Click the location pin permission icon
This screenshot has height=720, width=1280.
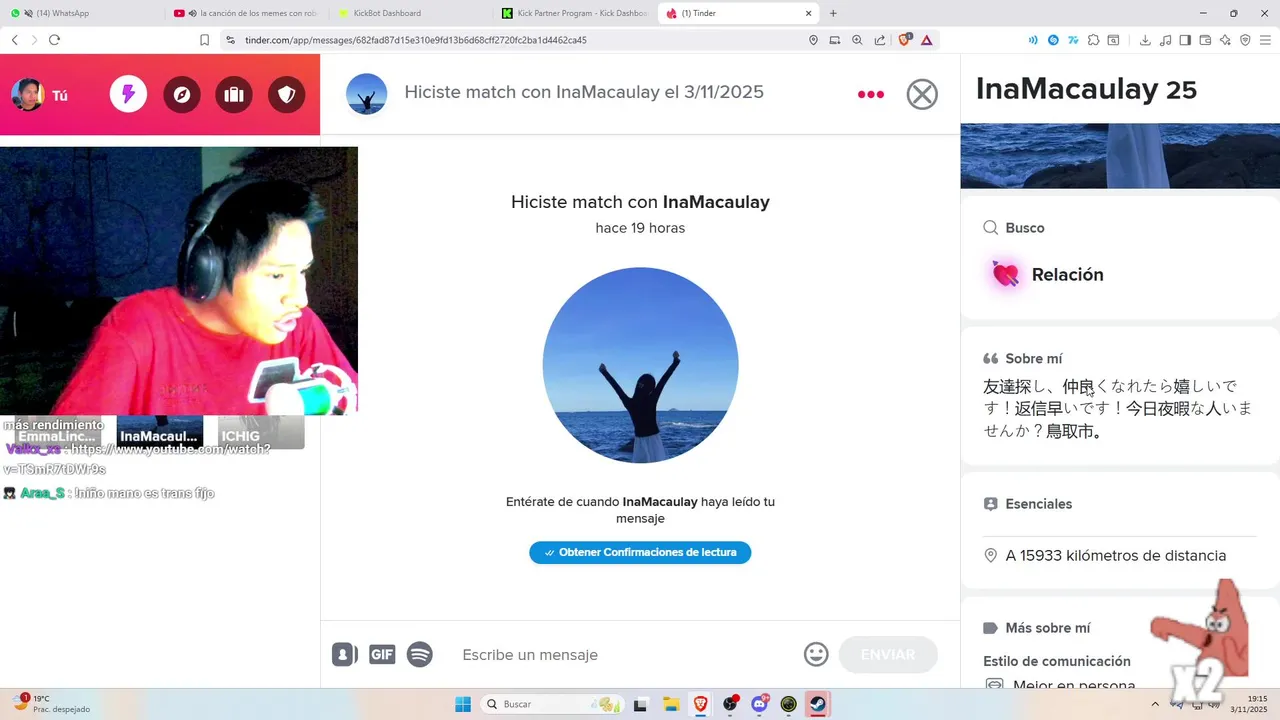[813, 40]
